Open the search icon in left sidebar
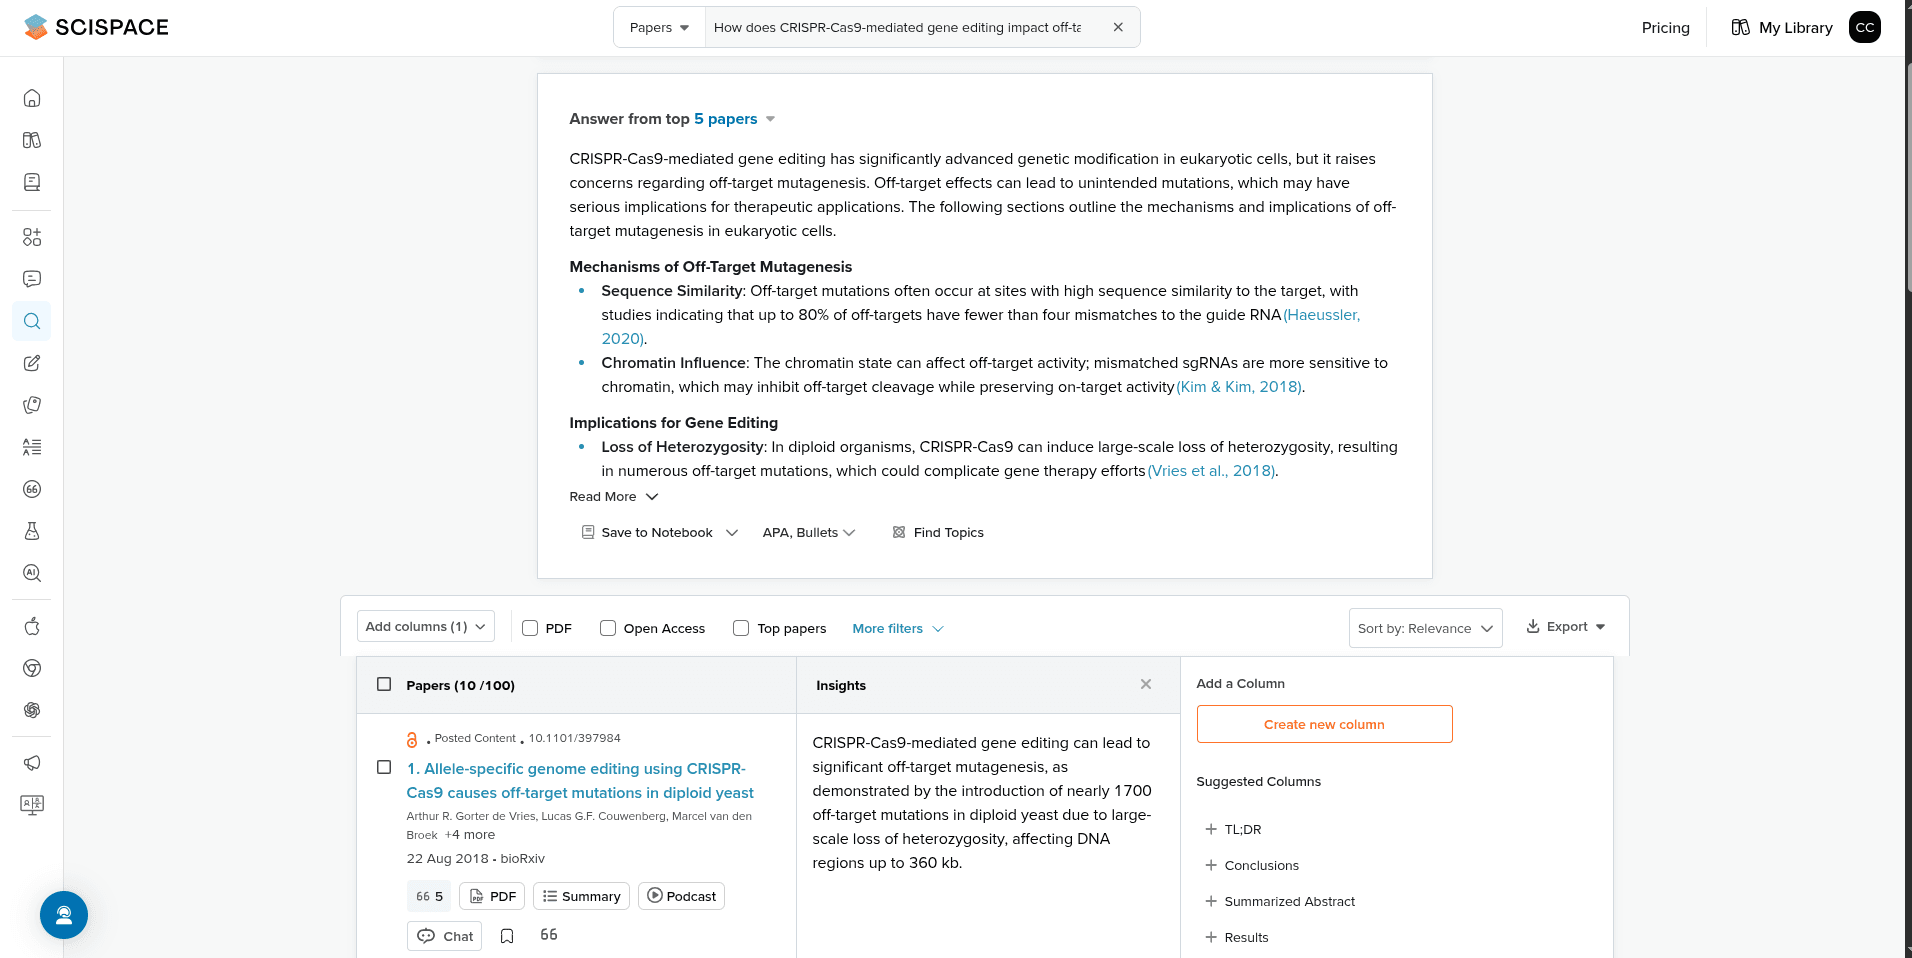1912x958 pixels. (x=32, y=321)
